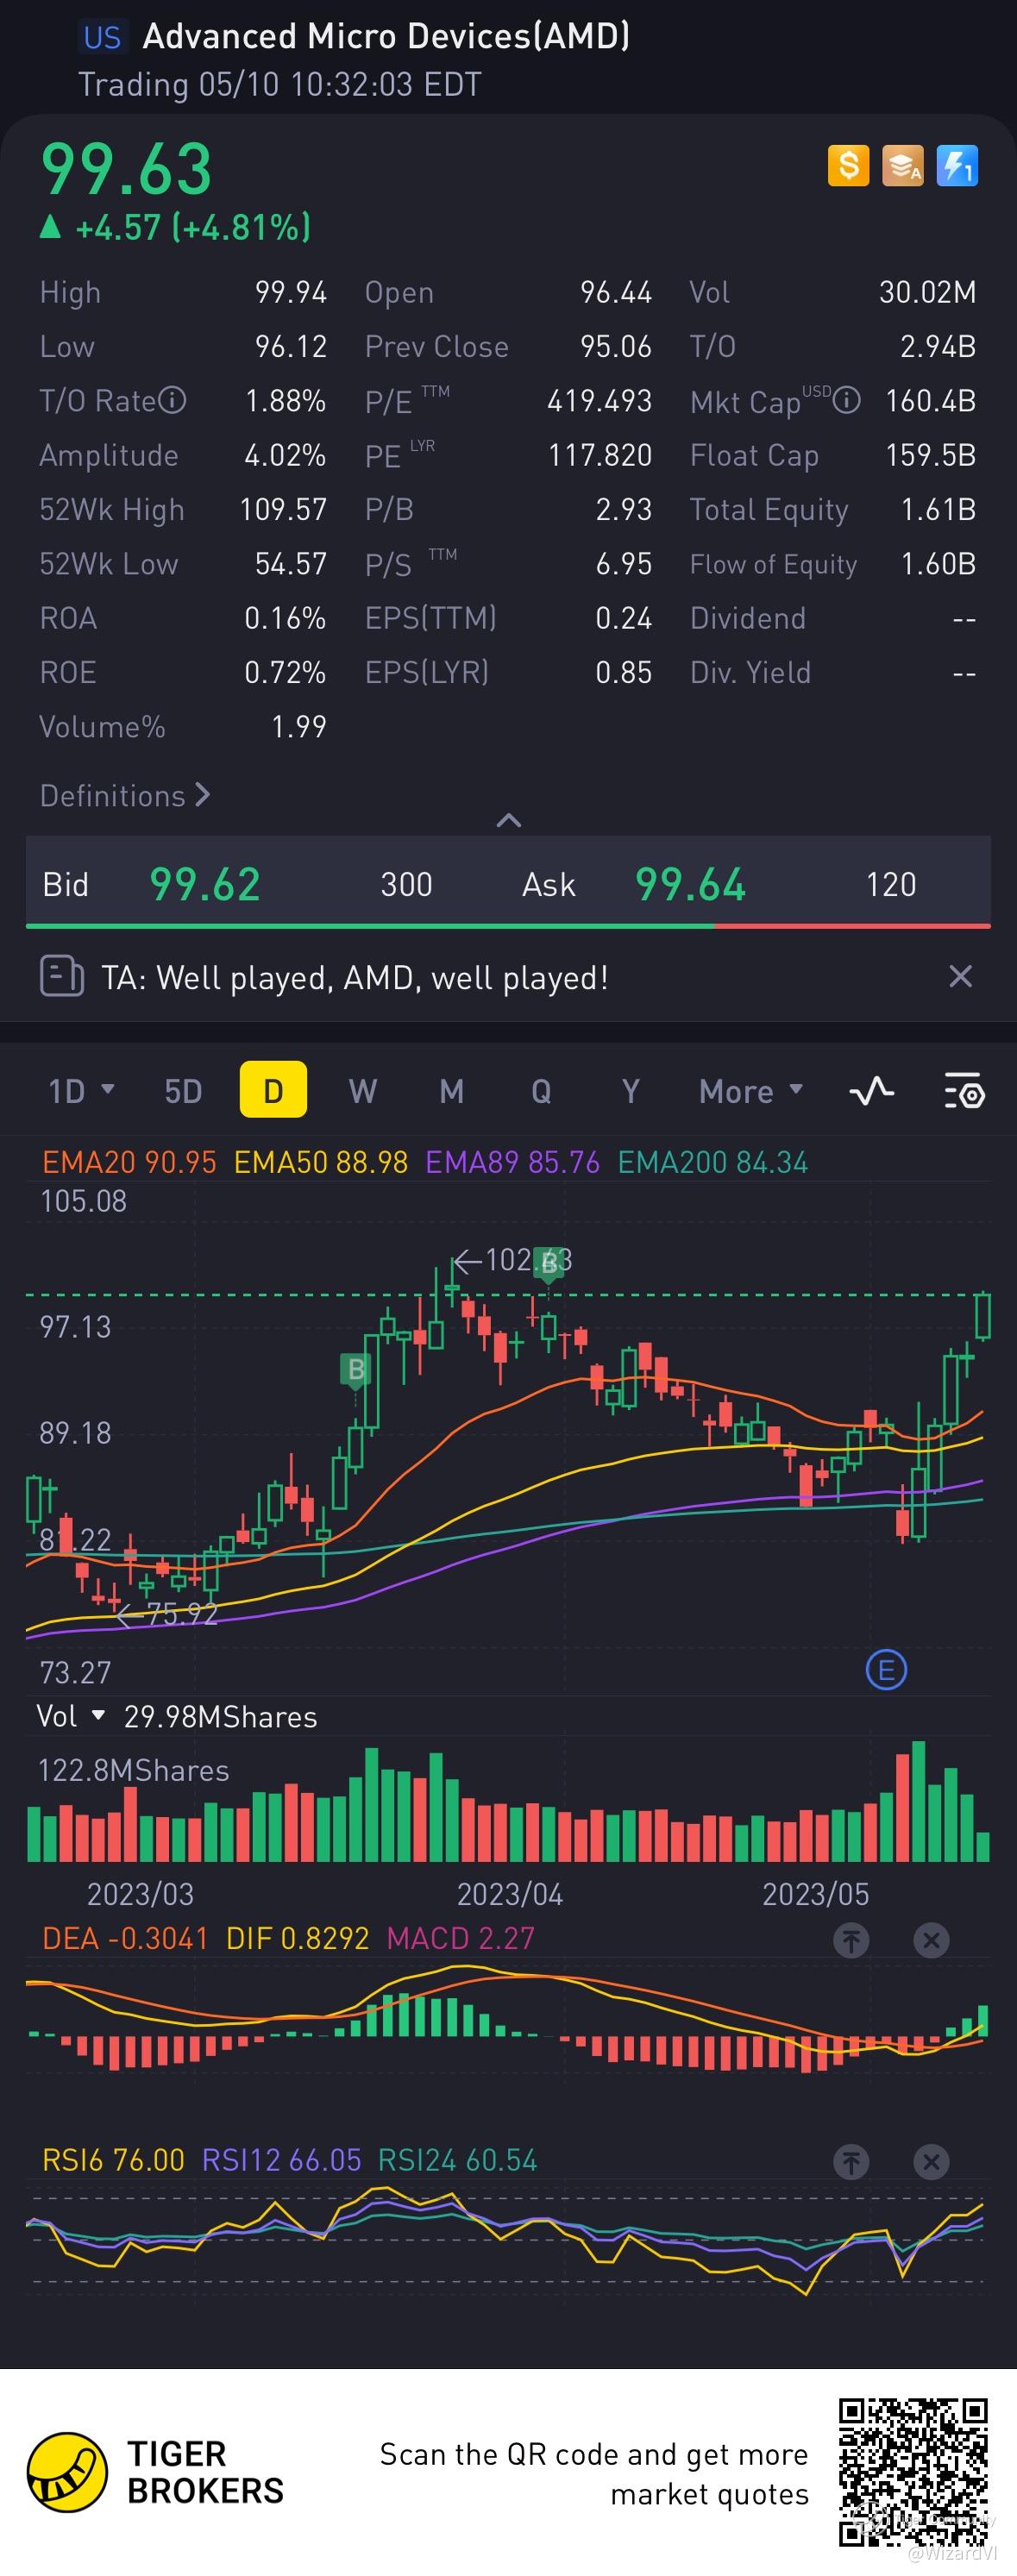Screen dimensions: 1017x2576
Task: Open Definitions link
Action: 125,796
